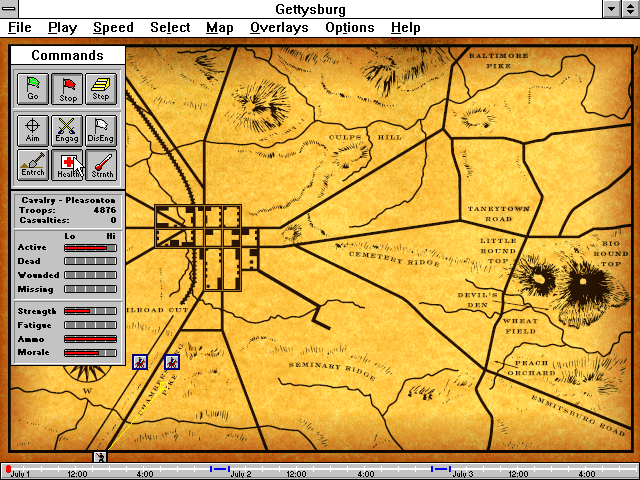Click the Big Round Top map label
This screenshot has height=480, width=640.
click(611, 253)
